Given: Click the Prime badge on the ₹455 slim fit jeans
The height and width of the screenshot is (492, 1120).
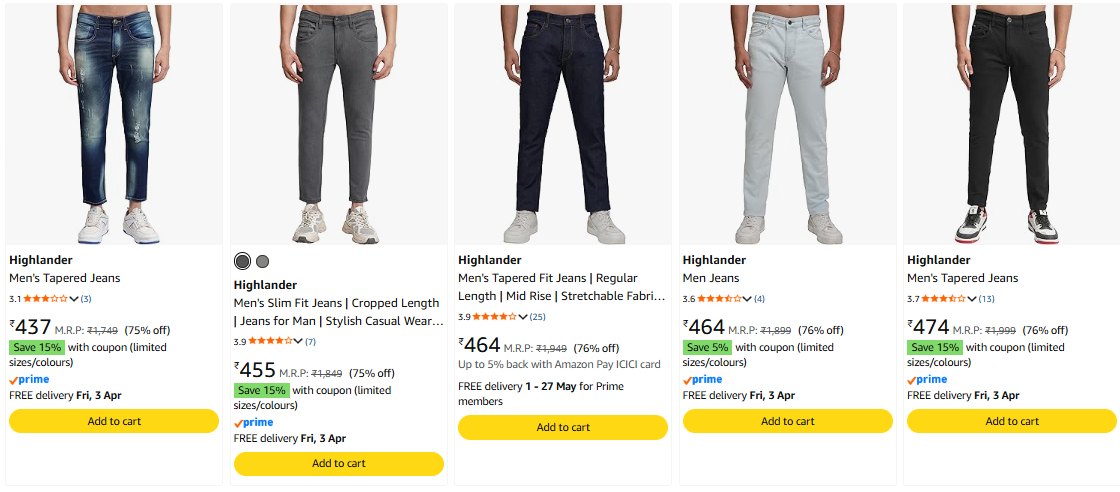Looking at the screenshot, I should pos(253,423).
